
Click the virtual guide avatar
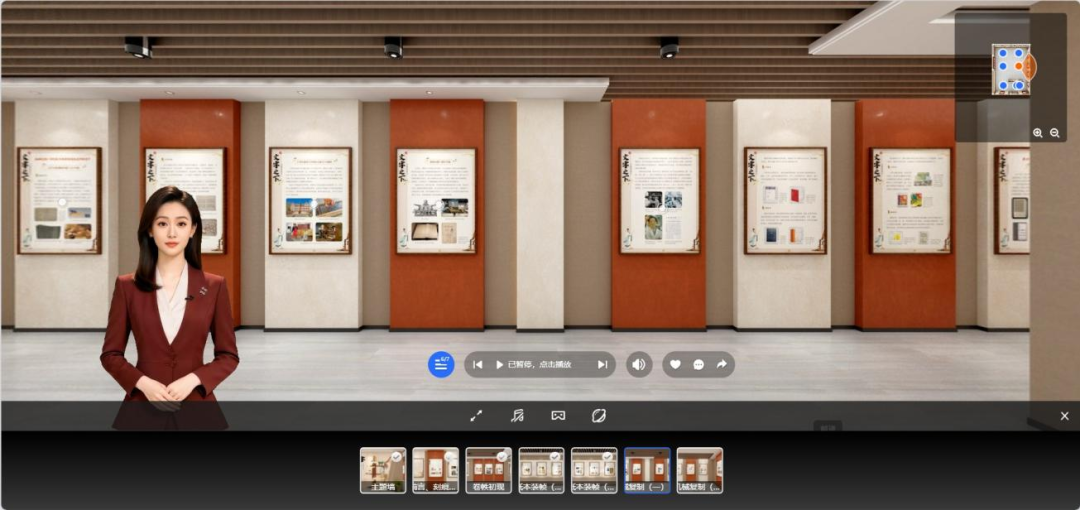169,303
